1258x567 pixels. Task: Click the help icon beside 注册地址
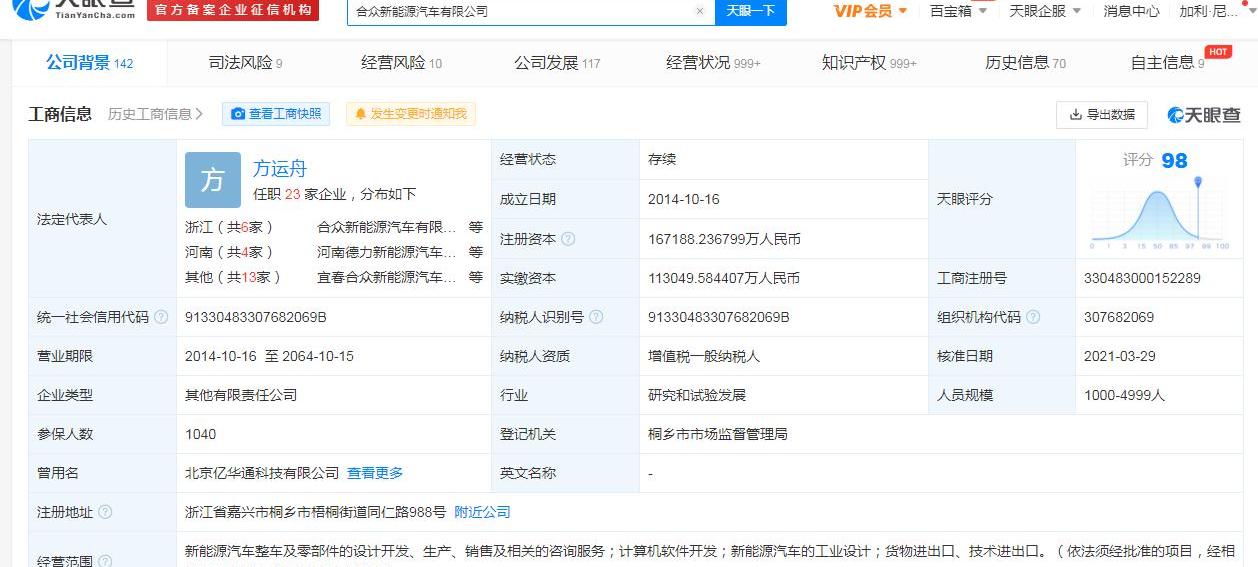(105, 512)
